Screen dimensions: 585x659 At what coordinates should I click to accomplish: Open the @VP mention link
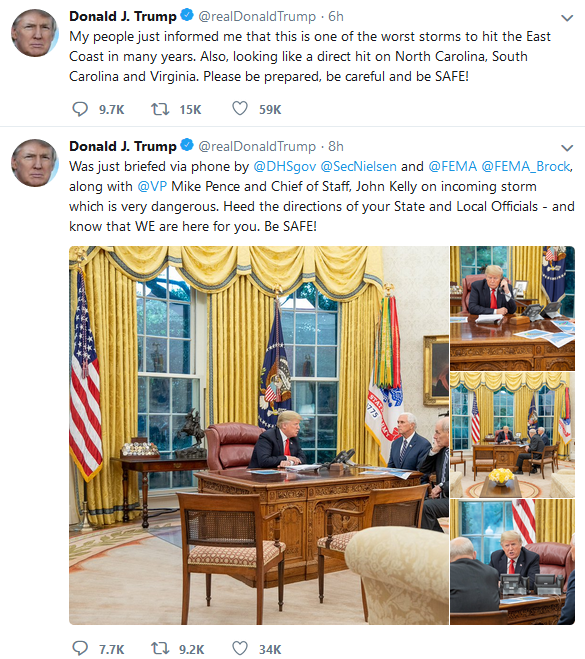click(152, 186)
